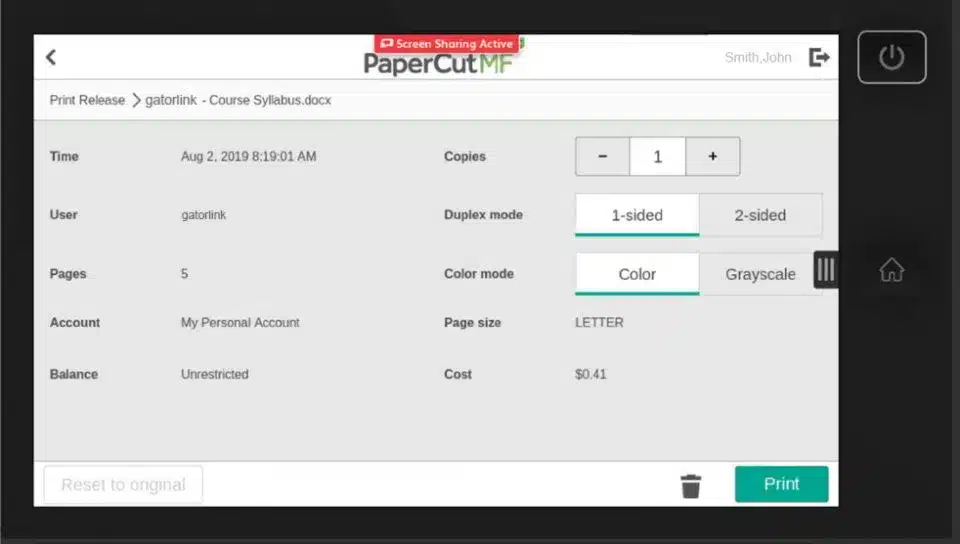Open the side drawer handle with three bars
Viewport: 960px width, 544px height.
[826, 270]
